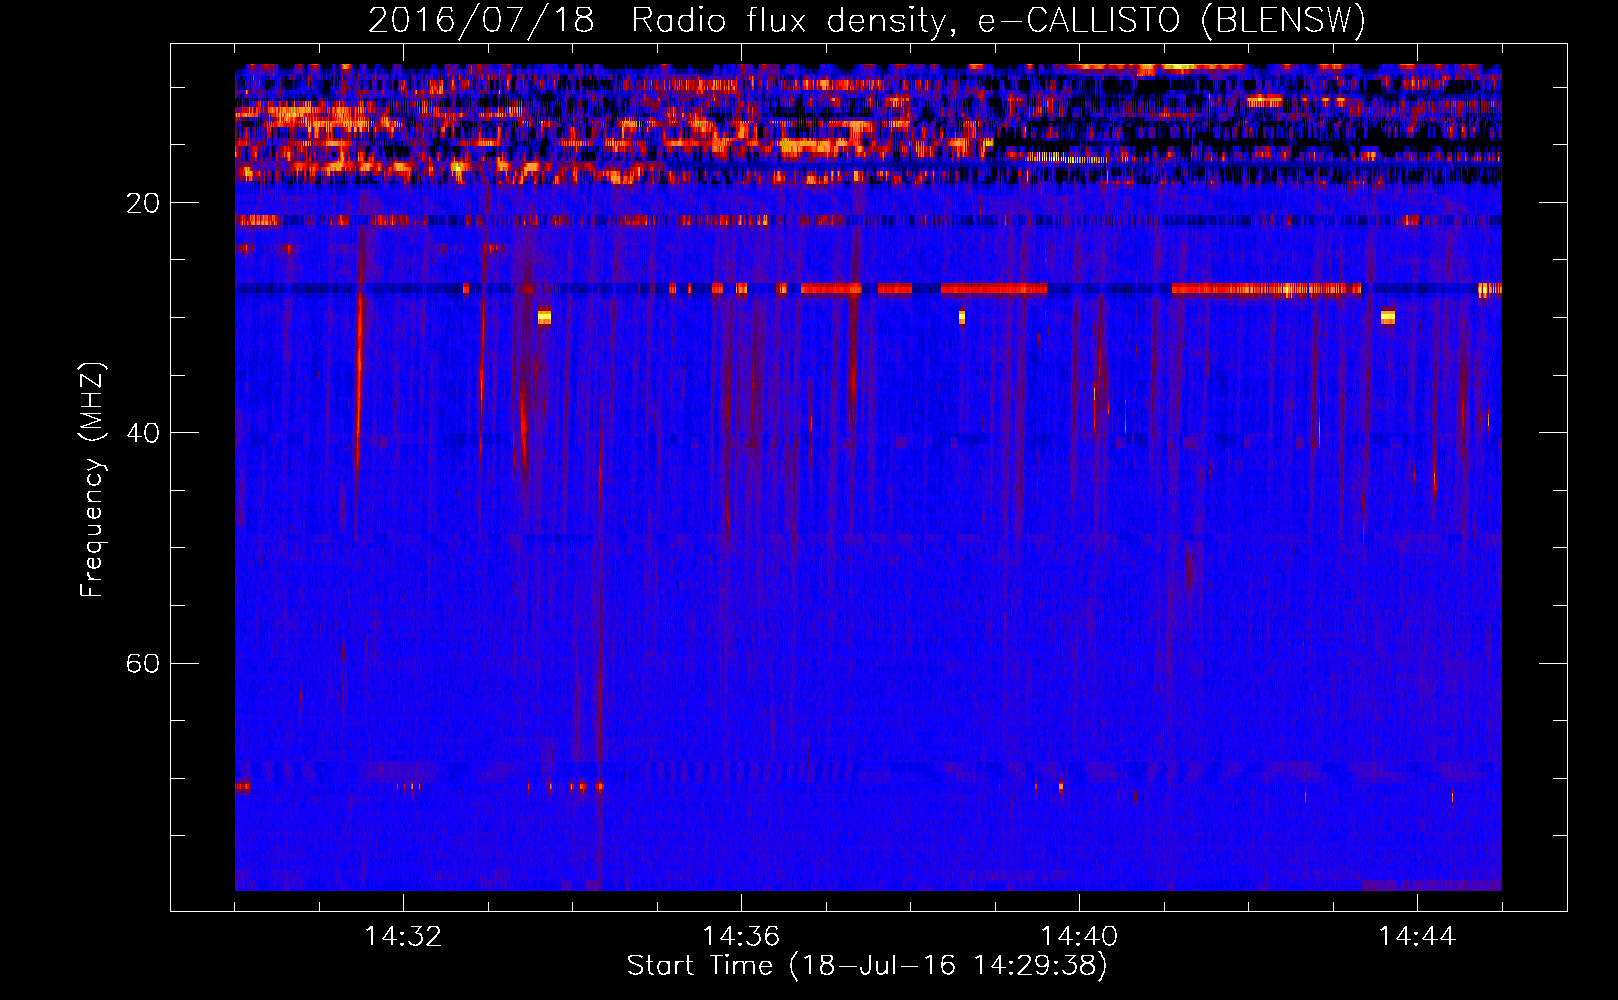
Task: Click the 60 MHz frequency tick label
Action: (x=142, y=664)
